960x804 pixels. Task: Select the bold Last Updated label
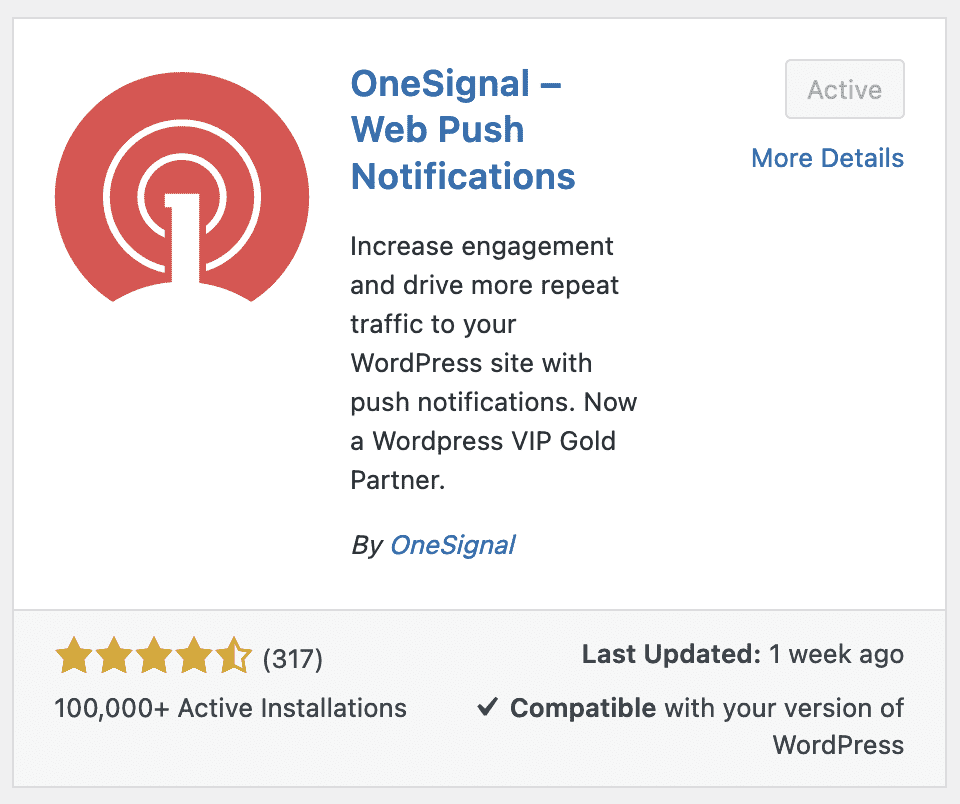[671, 655]
